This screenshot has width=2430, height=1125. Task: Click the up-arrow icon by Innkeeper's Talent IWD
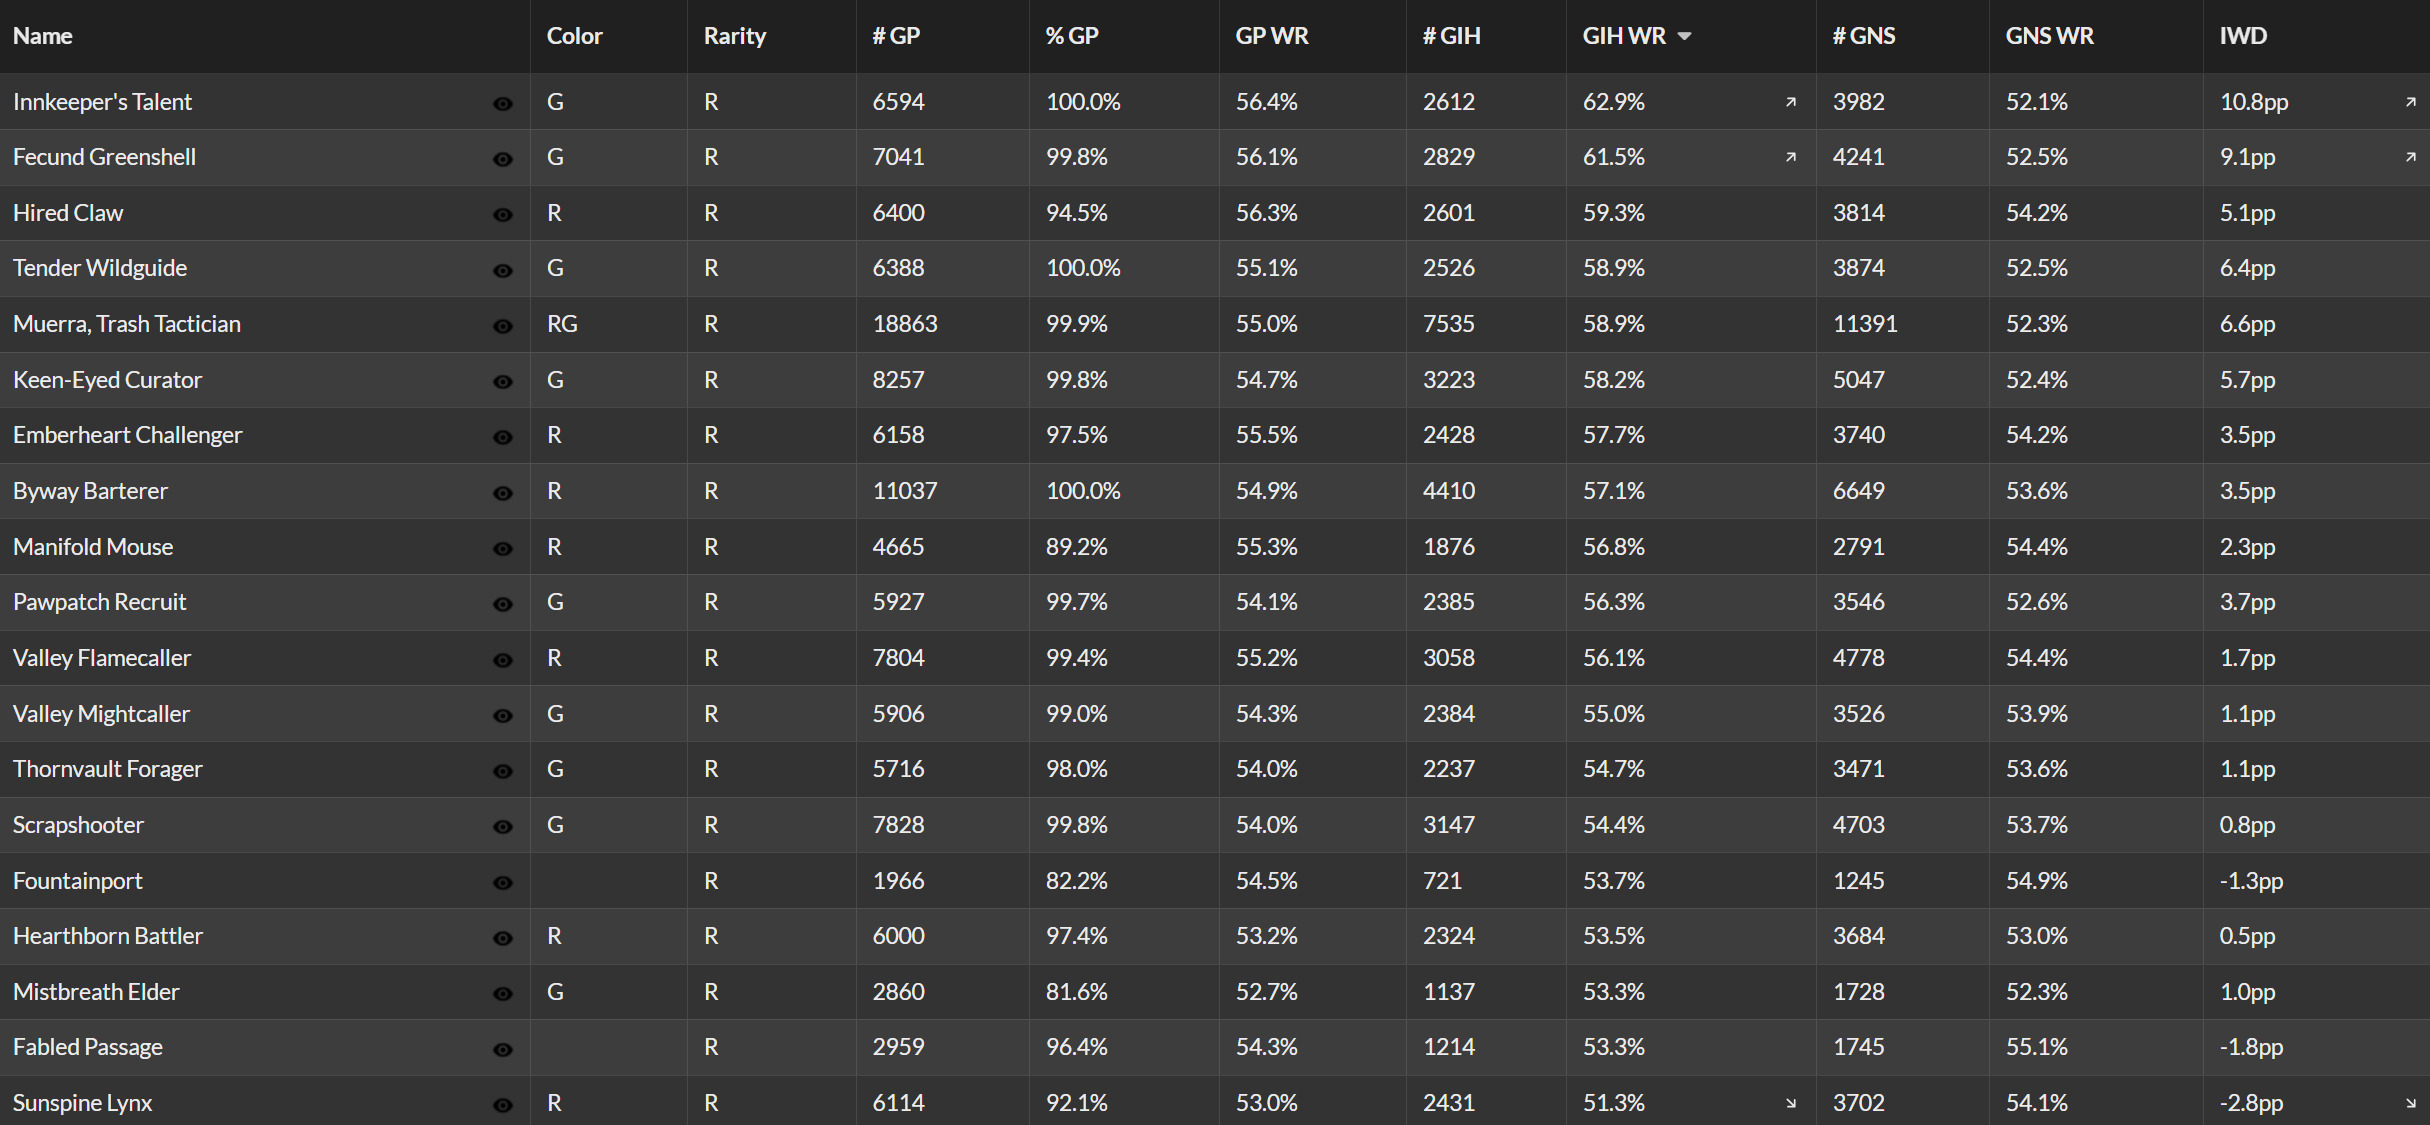[x=2410, y=102]
